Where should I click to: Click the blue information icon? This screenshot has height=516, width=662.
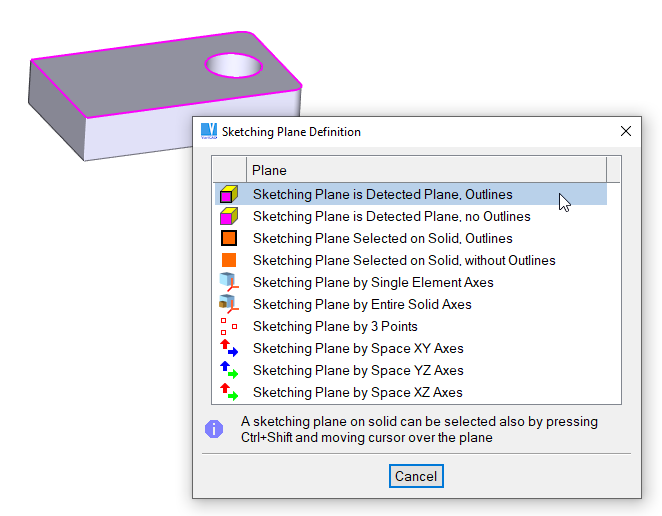214,429
